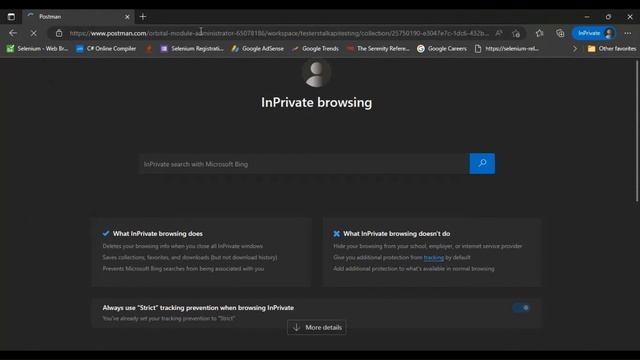The height and width of the screenshot is (360, 640).
Task: Open the Collections icon
Action: coord(560,33)
